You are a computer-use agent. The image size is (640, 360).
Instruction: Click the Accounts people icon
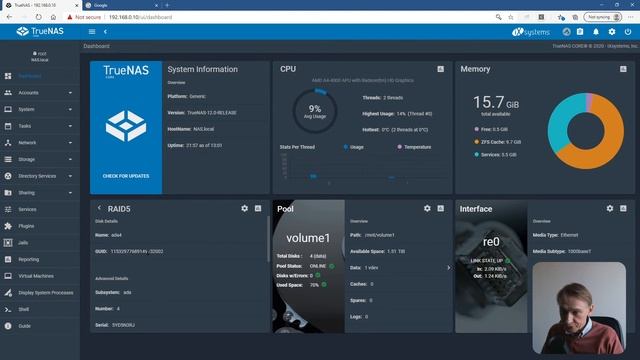[x=8, y=93]
